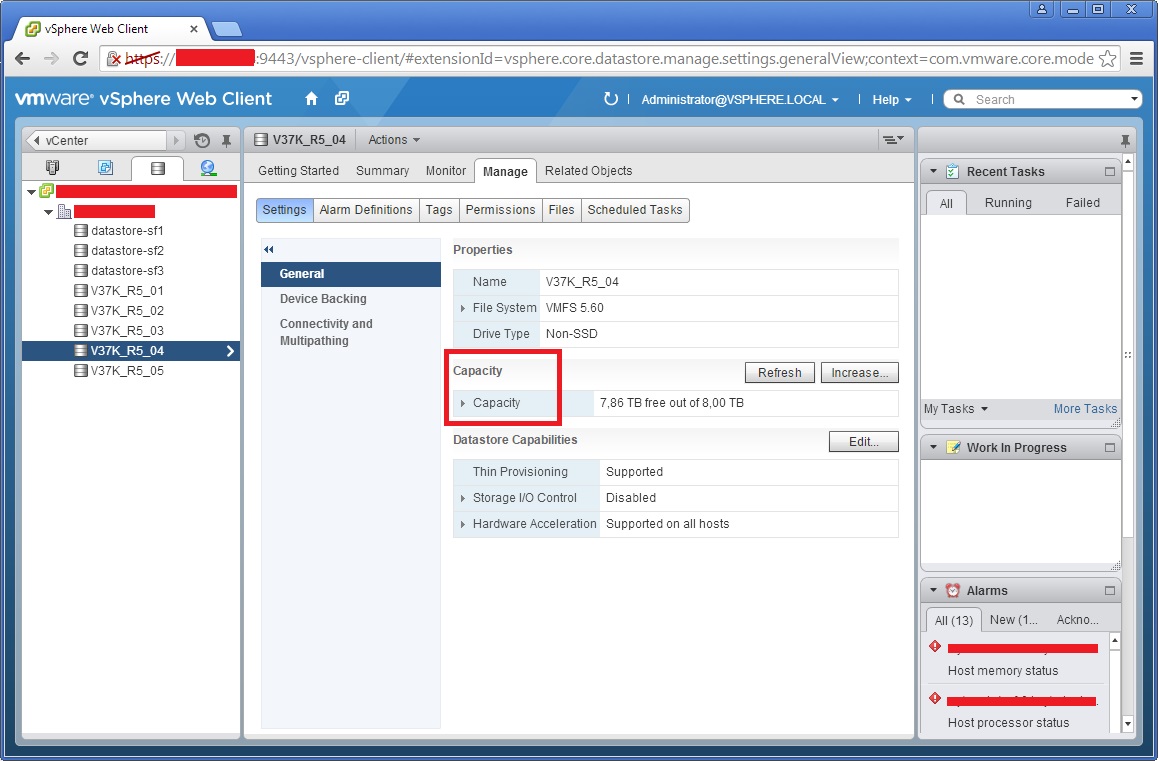Open content panel view options icon
The image size is (1158, 761).
coord(892,140)
